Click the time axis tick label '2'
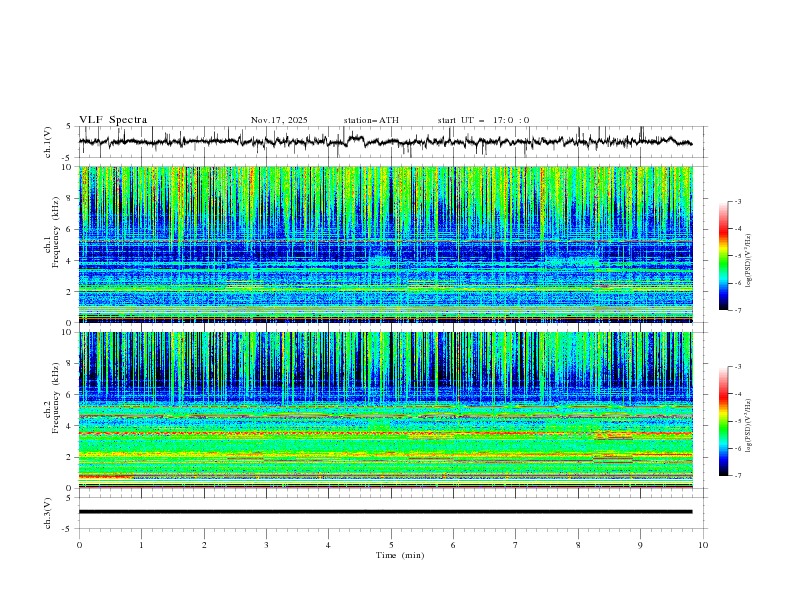 (x=204, y=545)
